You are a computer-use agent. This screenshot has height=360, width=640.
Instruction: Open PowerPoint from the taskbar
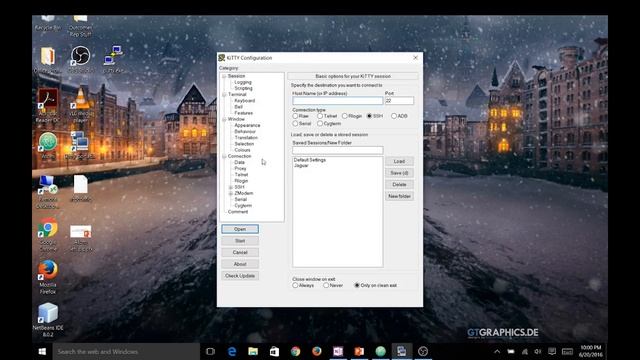click(x=359, y=351)
